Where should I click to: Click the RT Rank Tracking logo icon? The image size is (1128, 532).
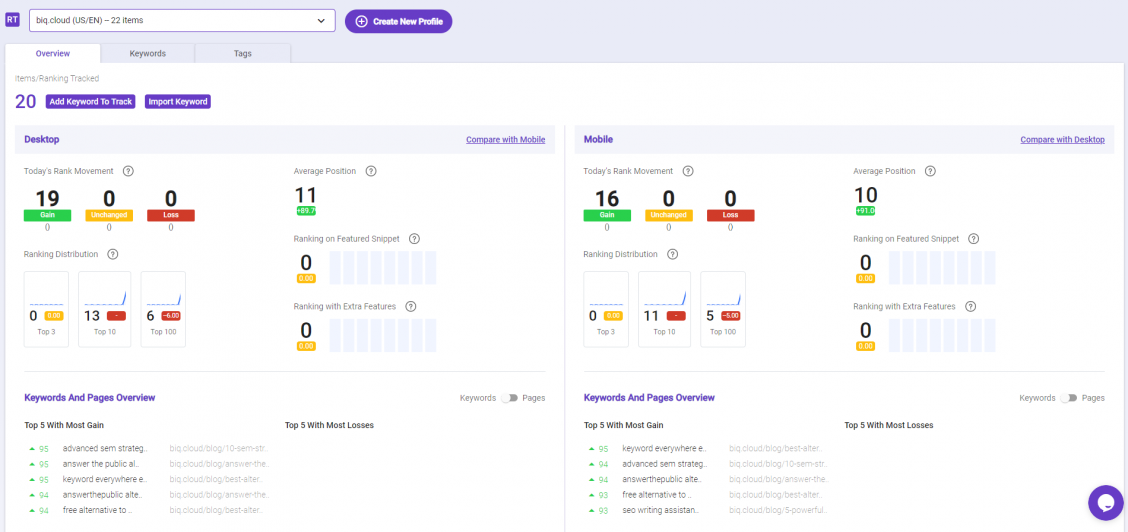tap(12, 20)
